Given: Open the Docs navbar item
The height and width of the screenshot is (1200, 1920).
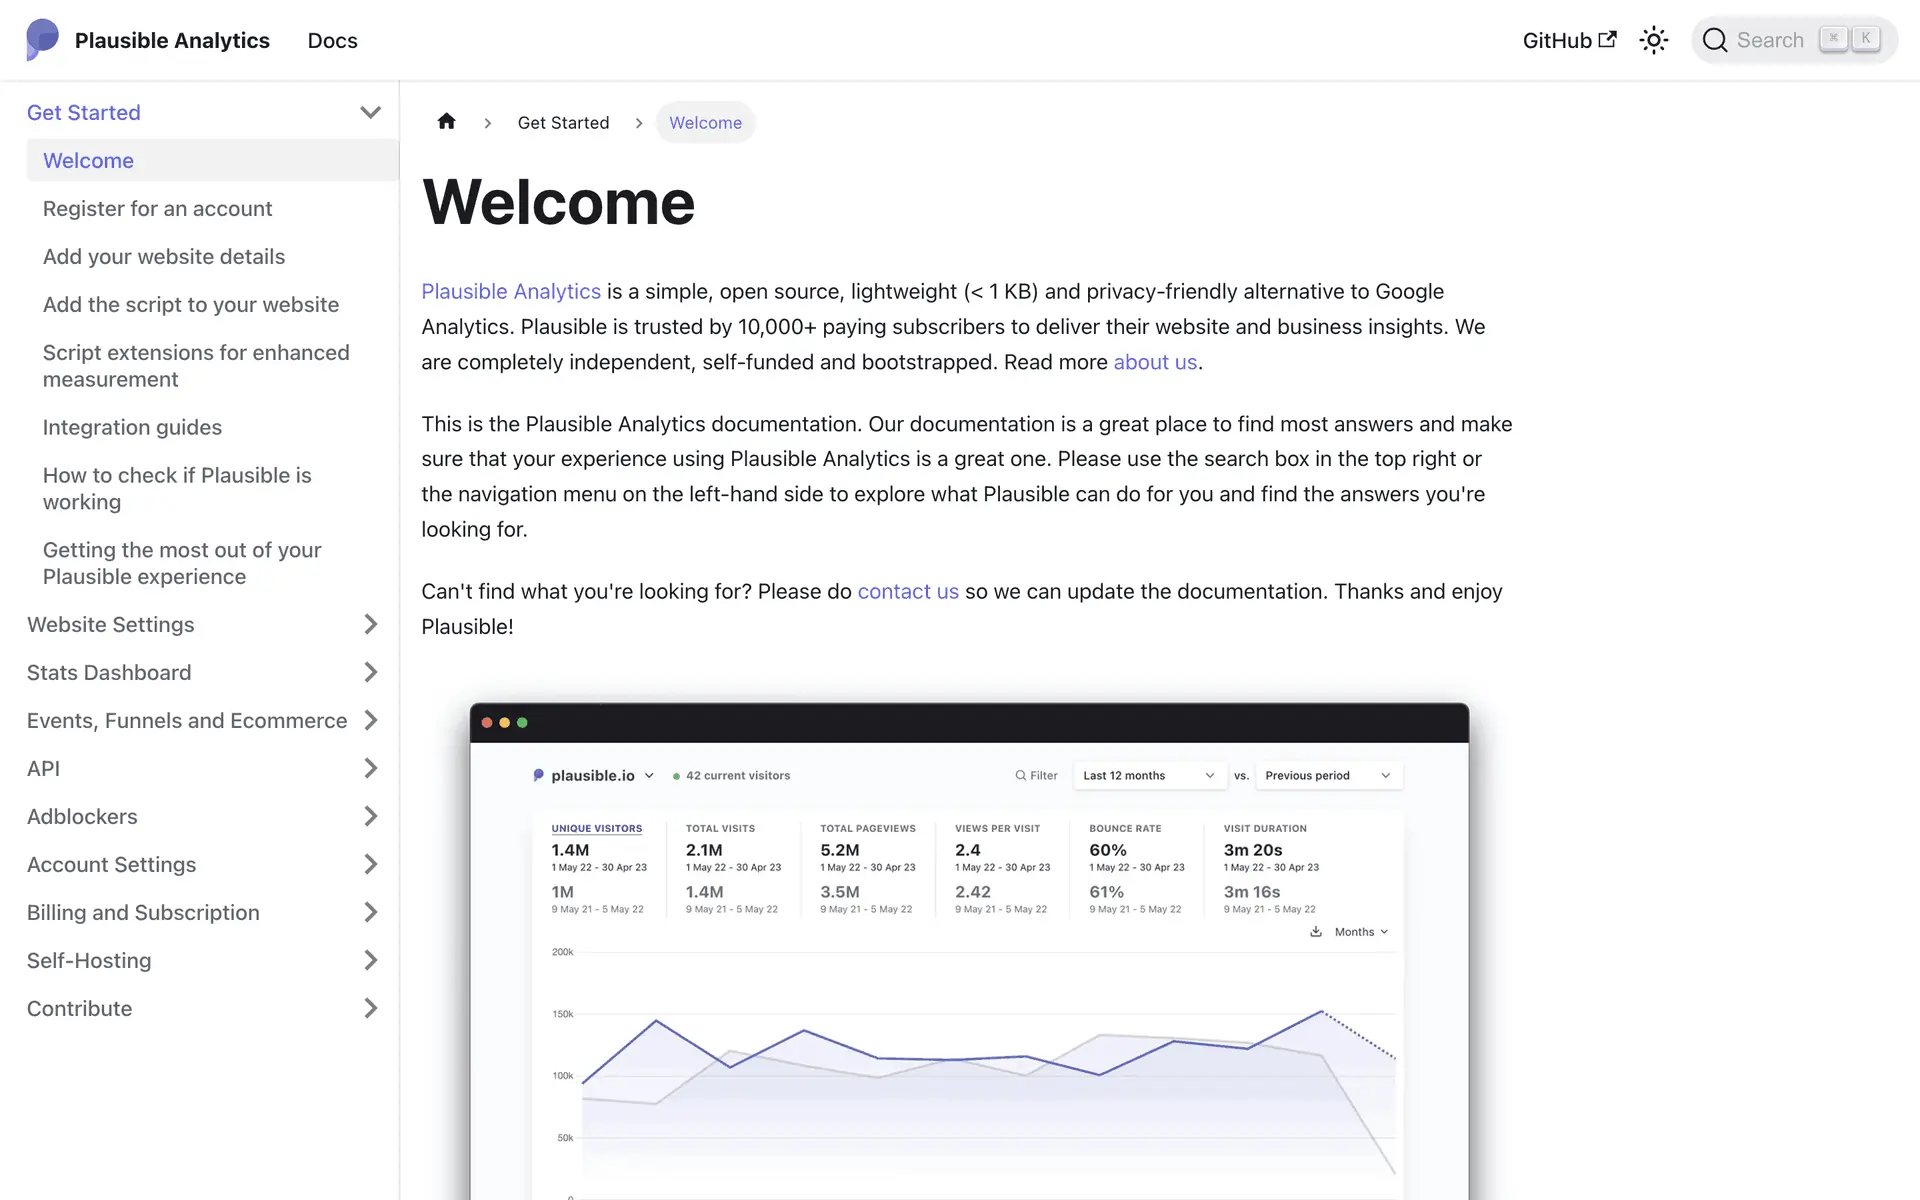Looking at the screenshot, I should (332, 40).
